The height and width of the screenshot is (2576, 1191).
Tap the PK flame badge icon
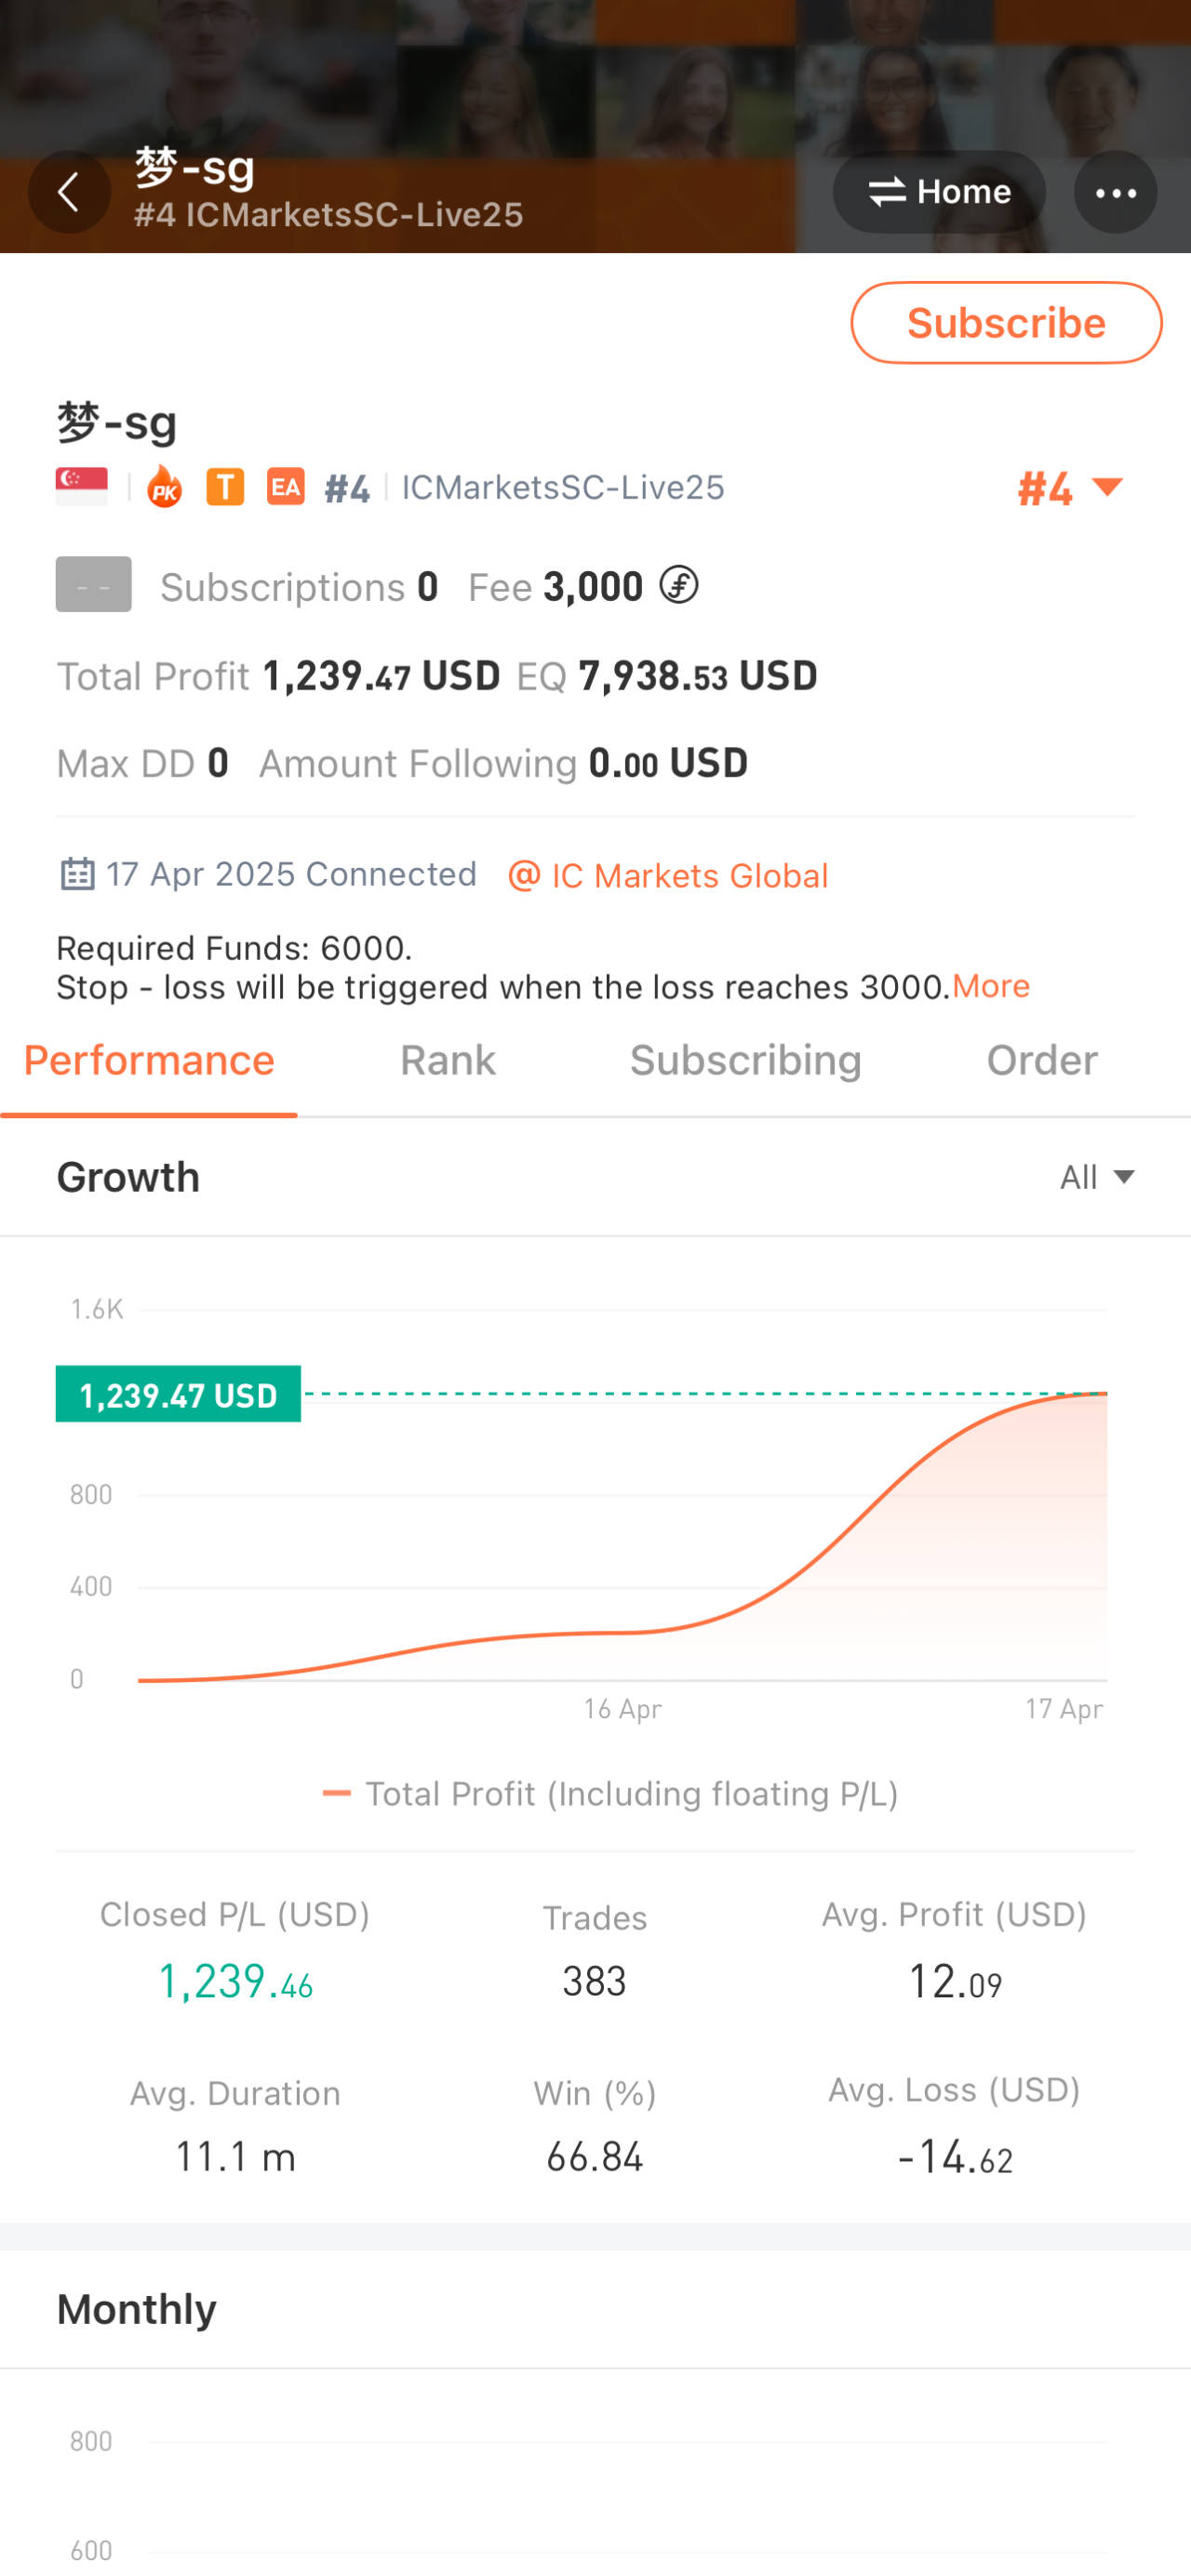164,488
